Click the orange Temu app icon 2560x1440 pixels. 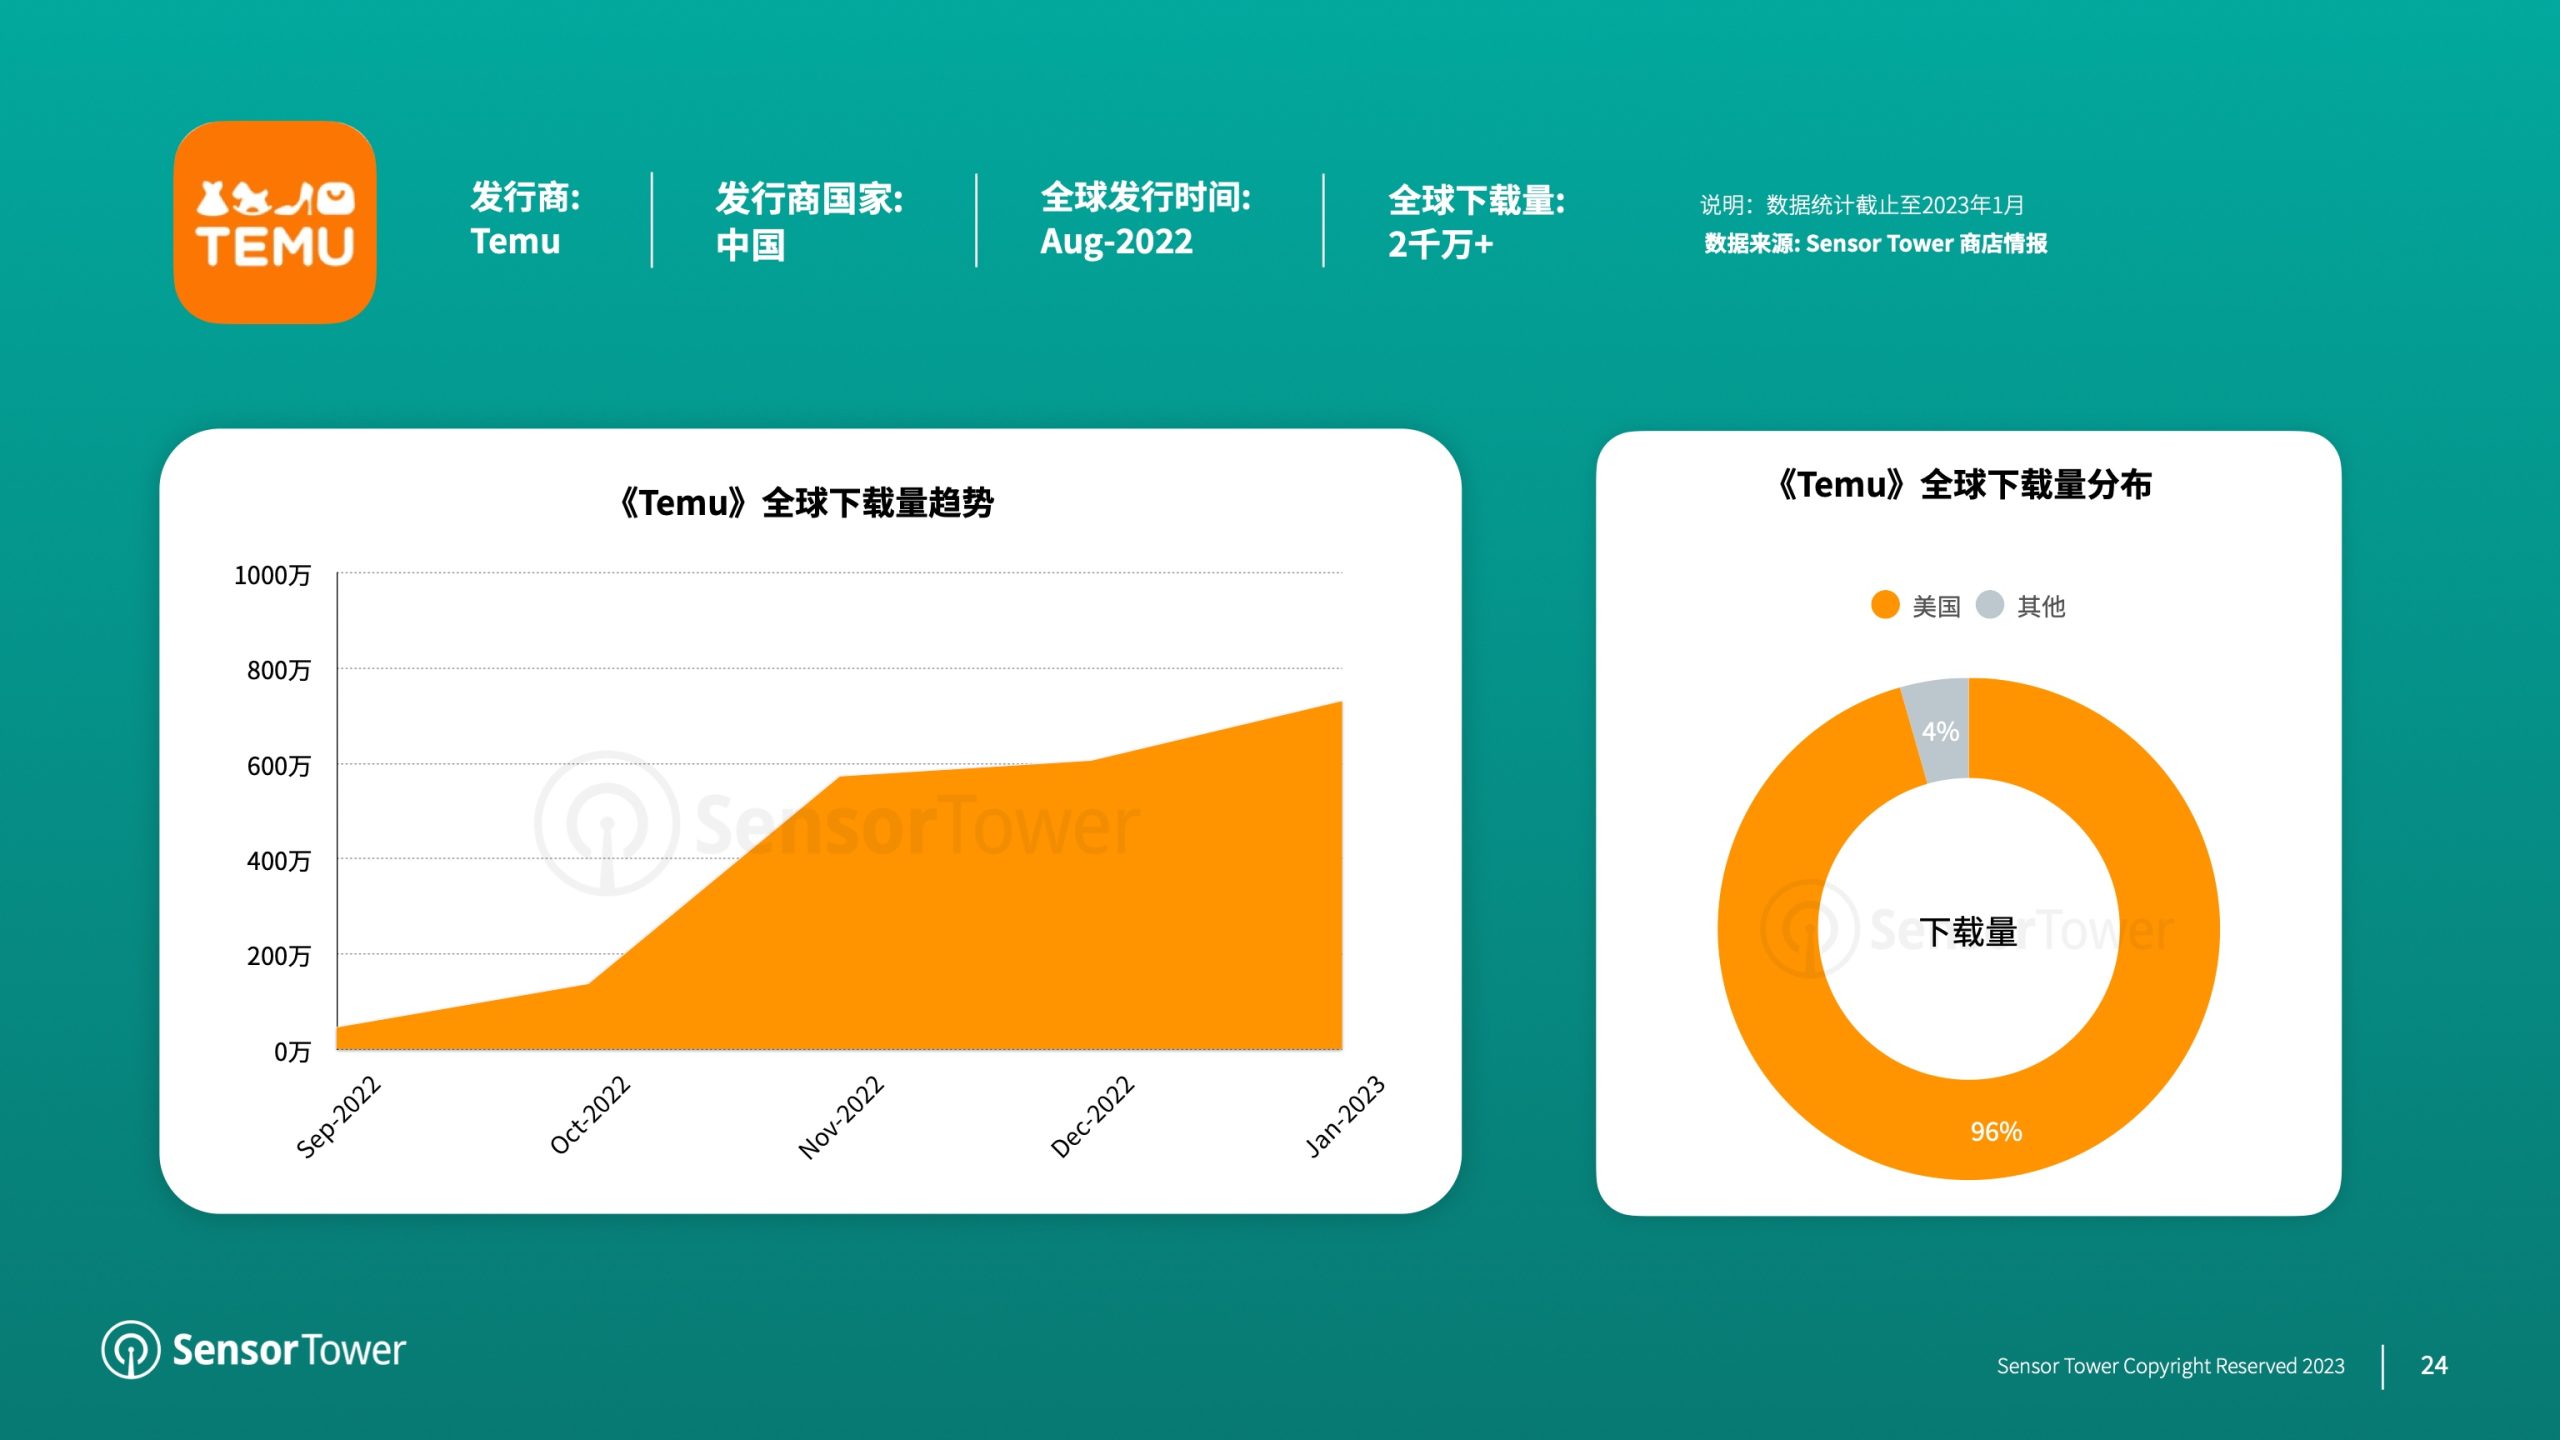tap(275, 222)
